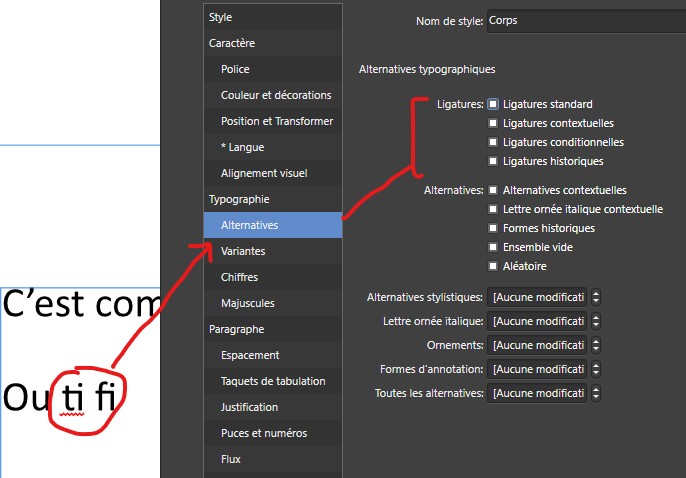This screenshot has width=686, height=478.
Task: Click stepper arrows beside Alternatives stylistiques
Action: point(596,297)
